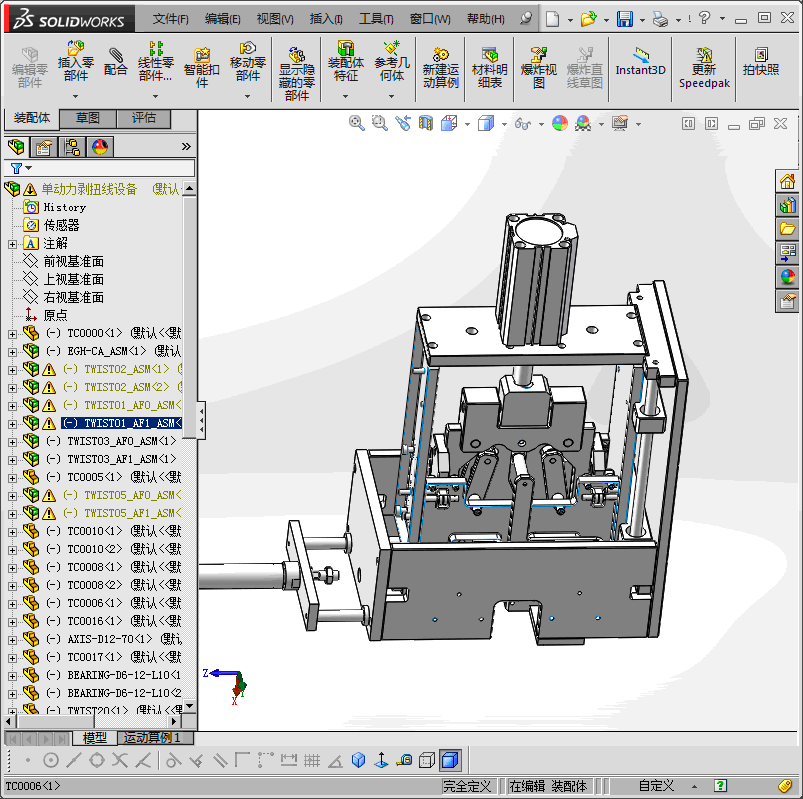
Task: Open the Insert Components dropdown arrow
Action: click(76, 96)
